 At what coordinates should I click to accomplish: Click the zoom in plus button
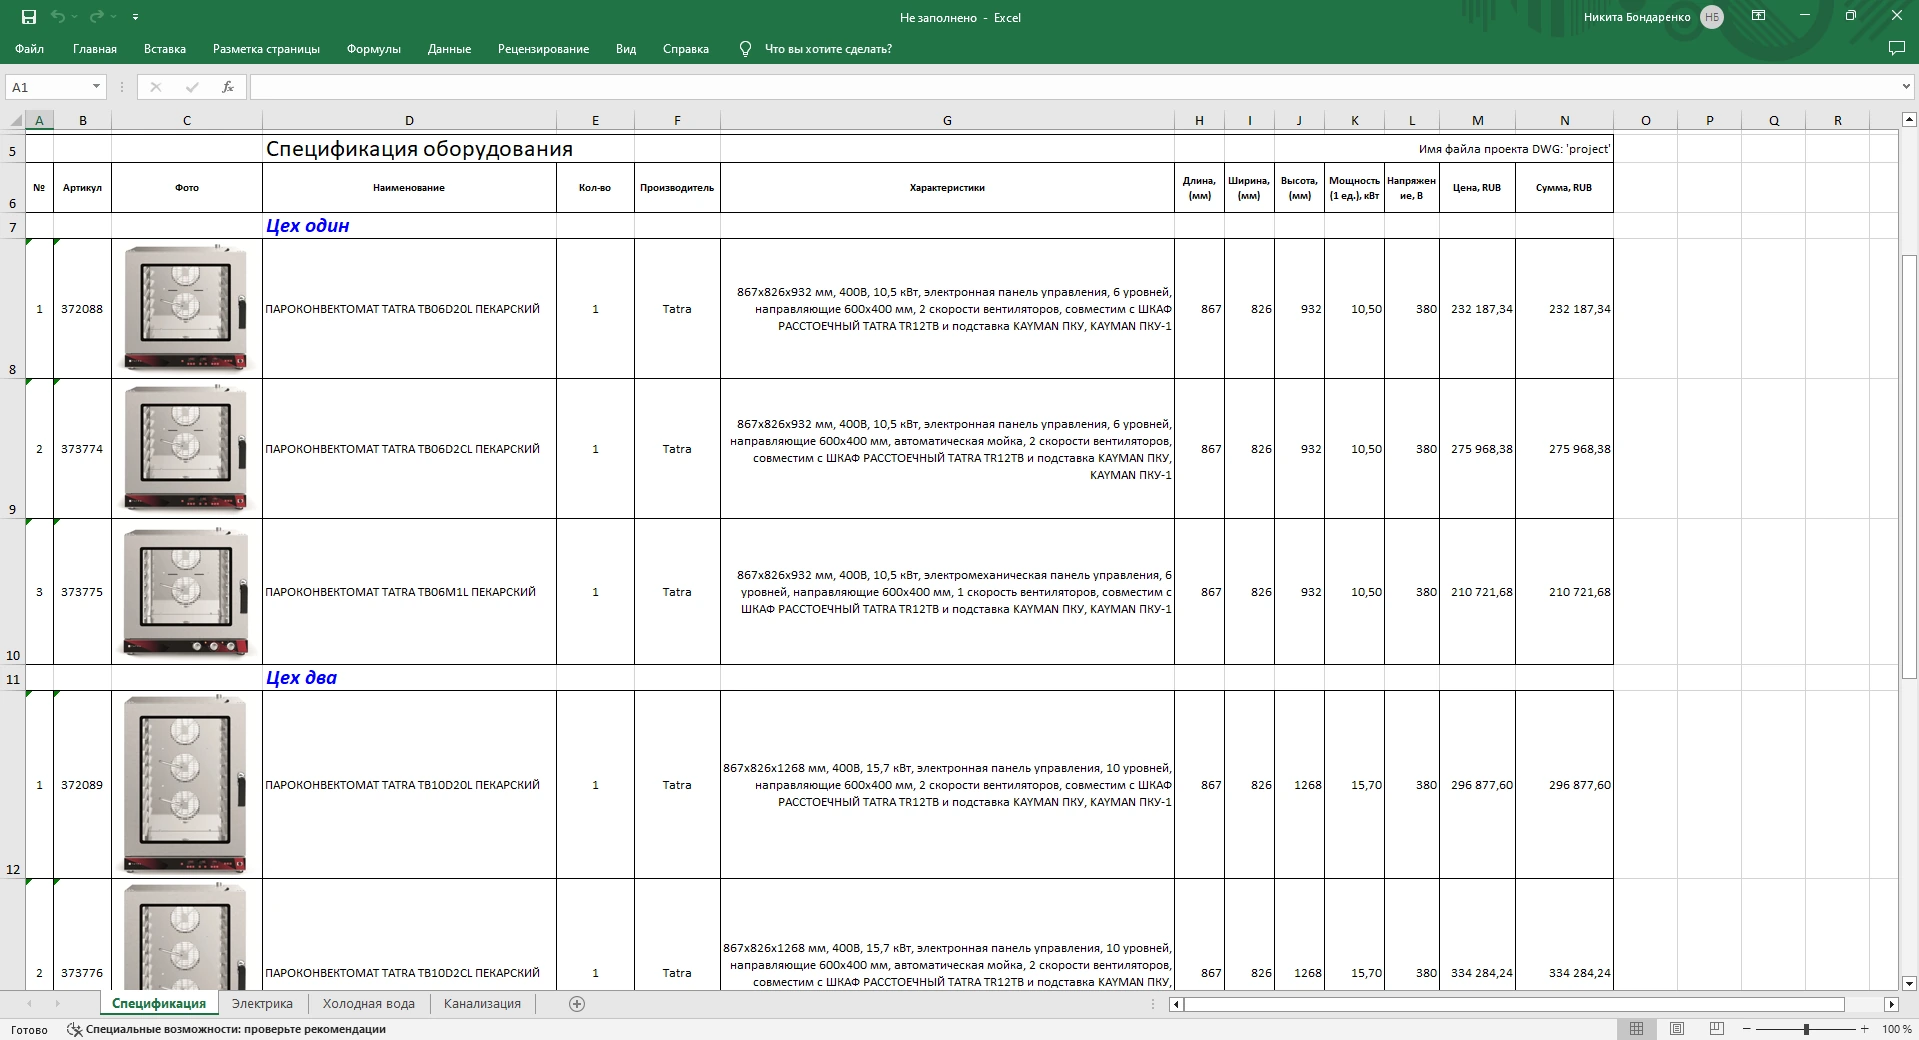click(x=1865, y=1029)
